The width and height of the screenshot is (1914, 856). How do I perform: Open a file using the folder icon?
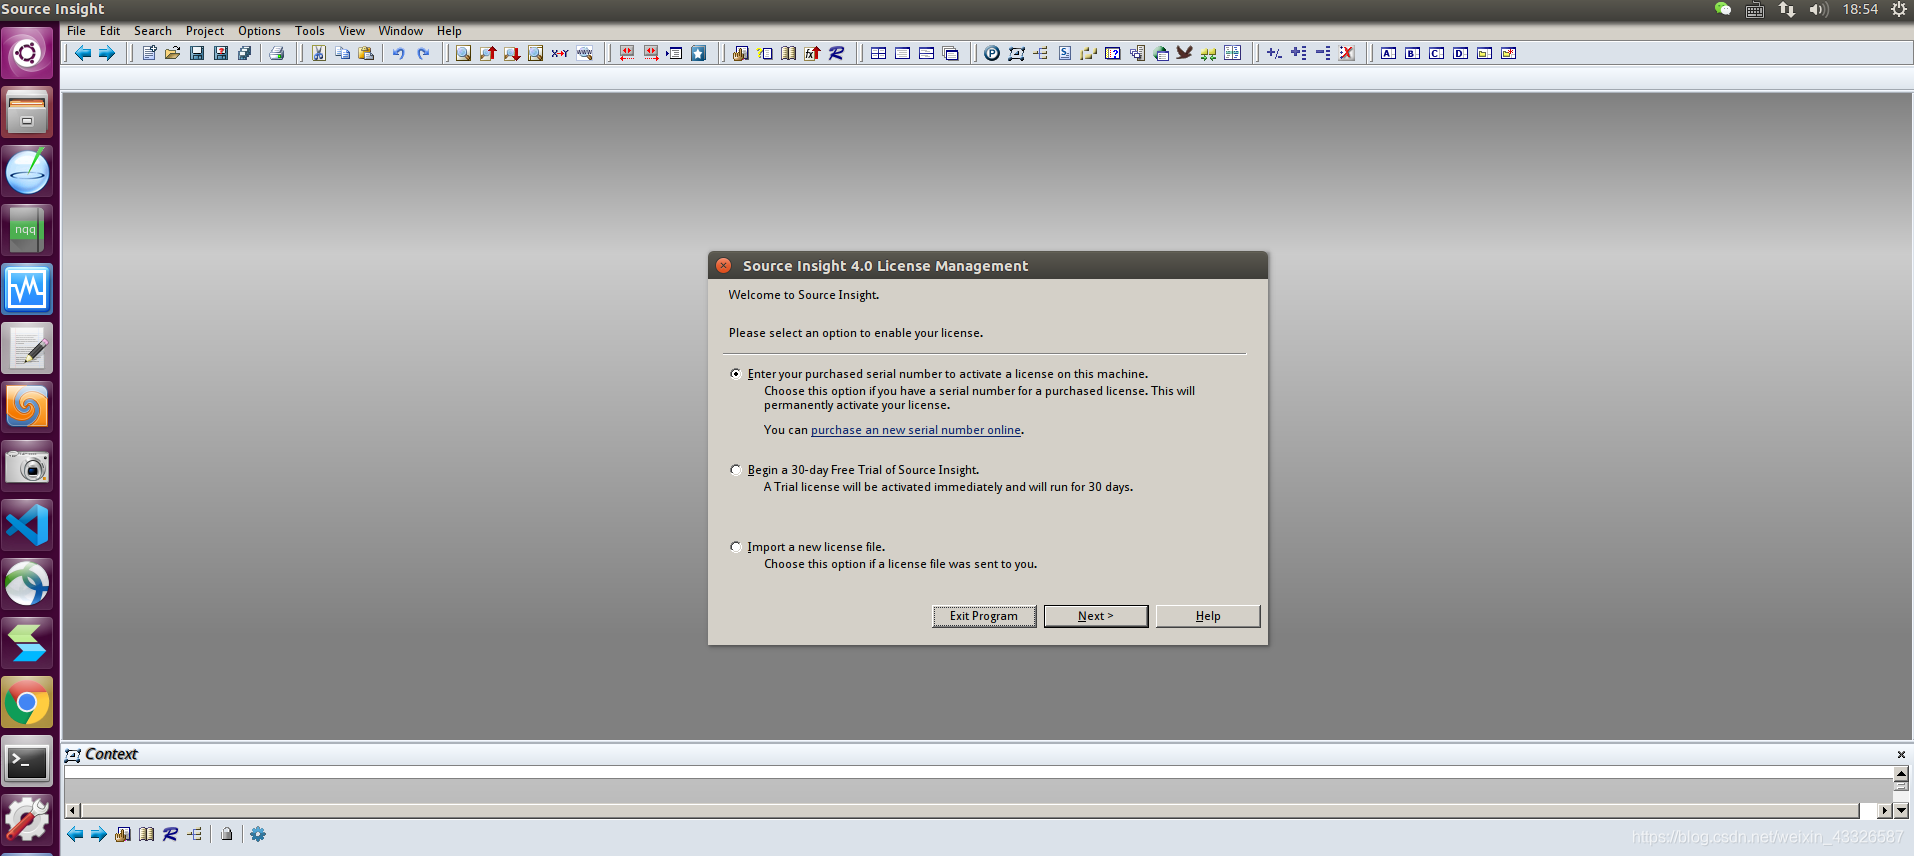click(x=173, y=53)
